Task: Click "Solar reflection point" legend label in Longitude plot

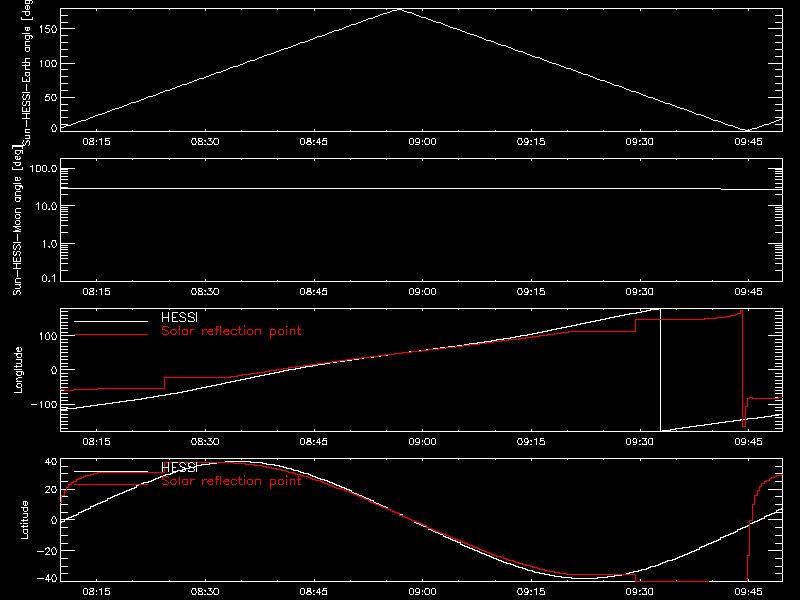Action: point(231,331)
